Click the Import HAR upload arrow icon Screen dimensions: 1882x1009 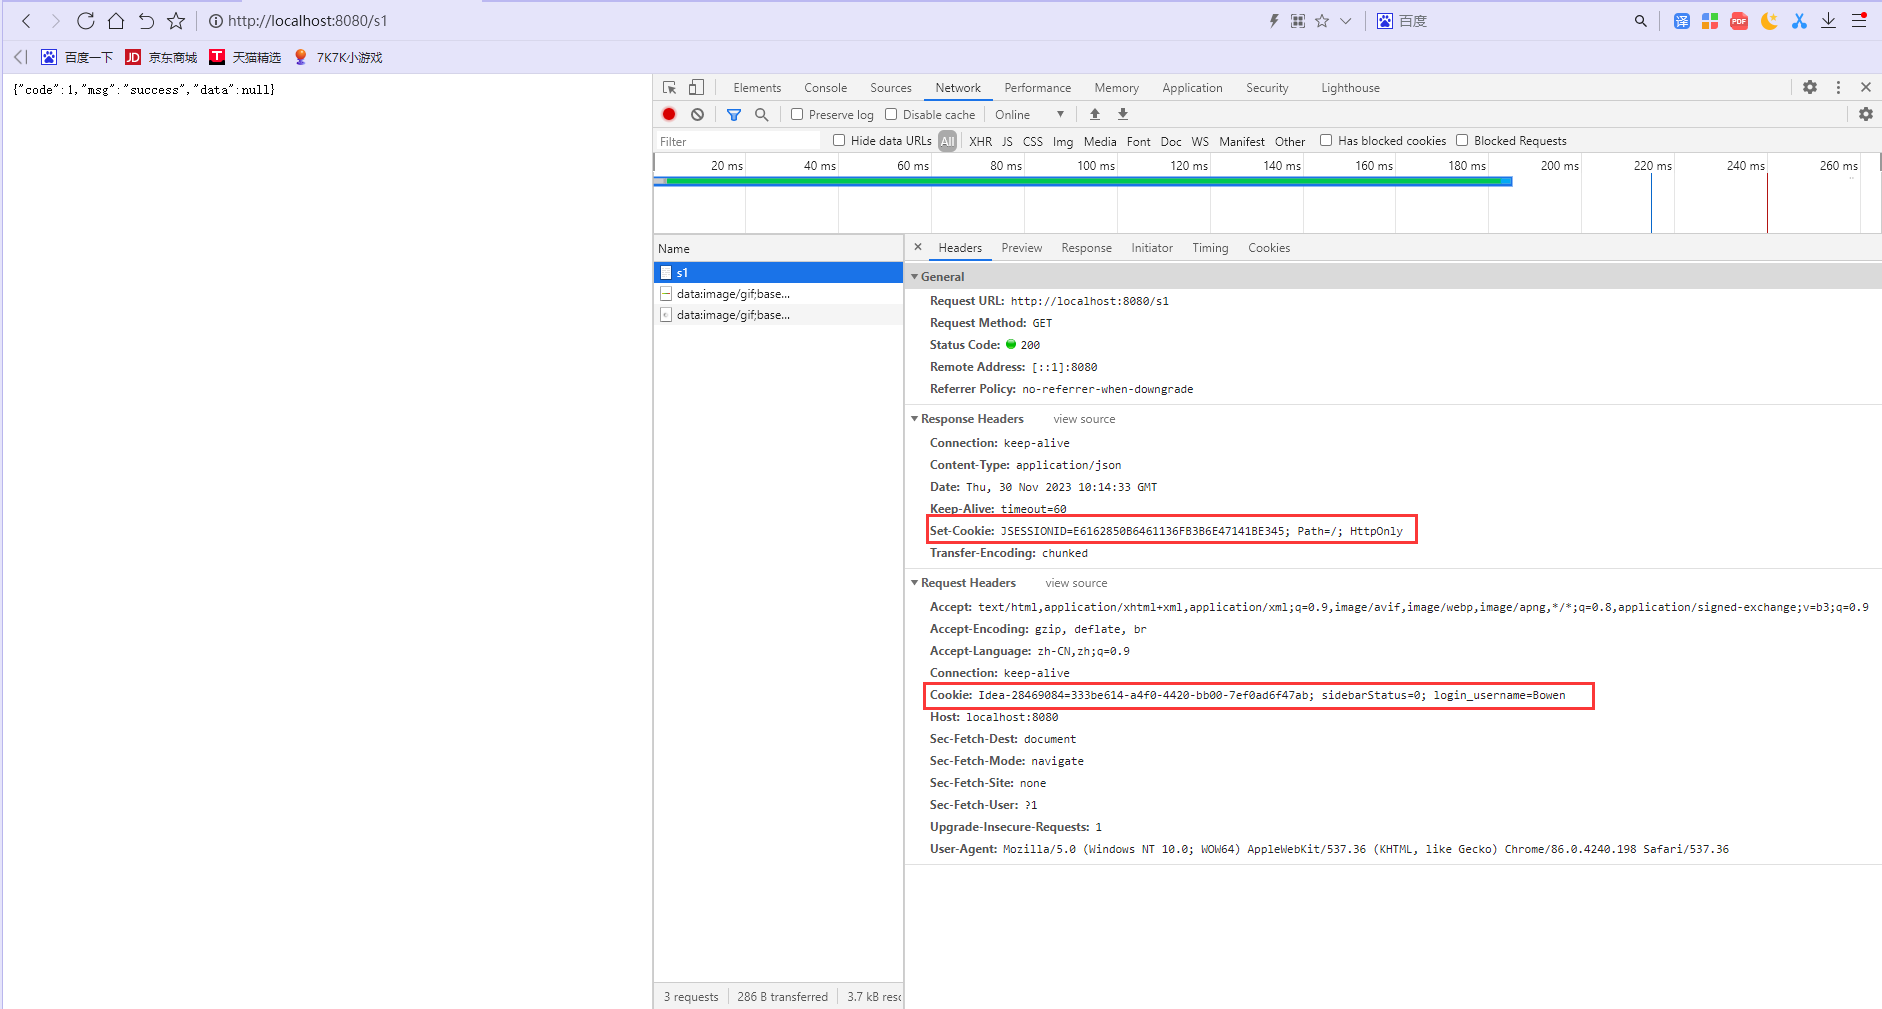click(1095, 115)
